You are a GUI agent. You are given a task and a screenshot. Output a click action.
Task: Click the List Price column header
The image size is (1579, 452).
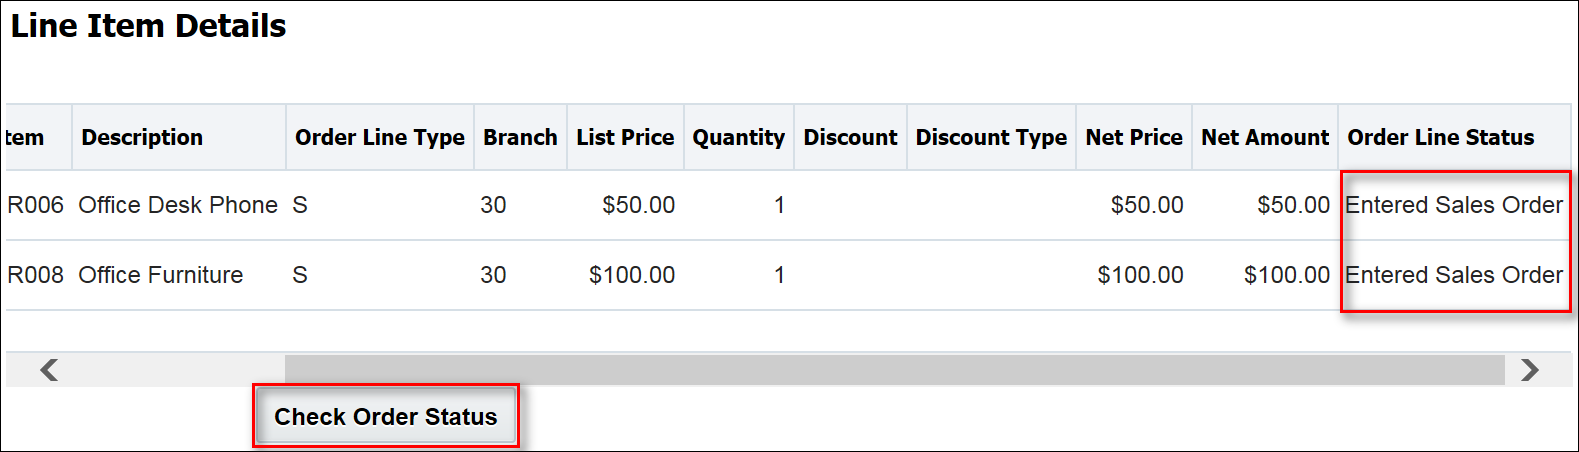coord(625,138)
